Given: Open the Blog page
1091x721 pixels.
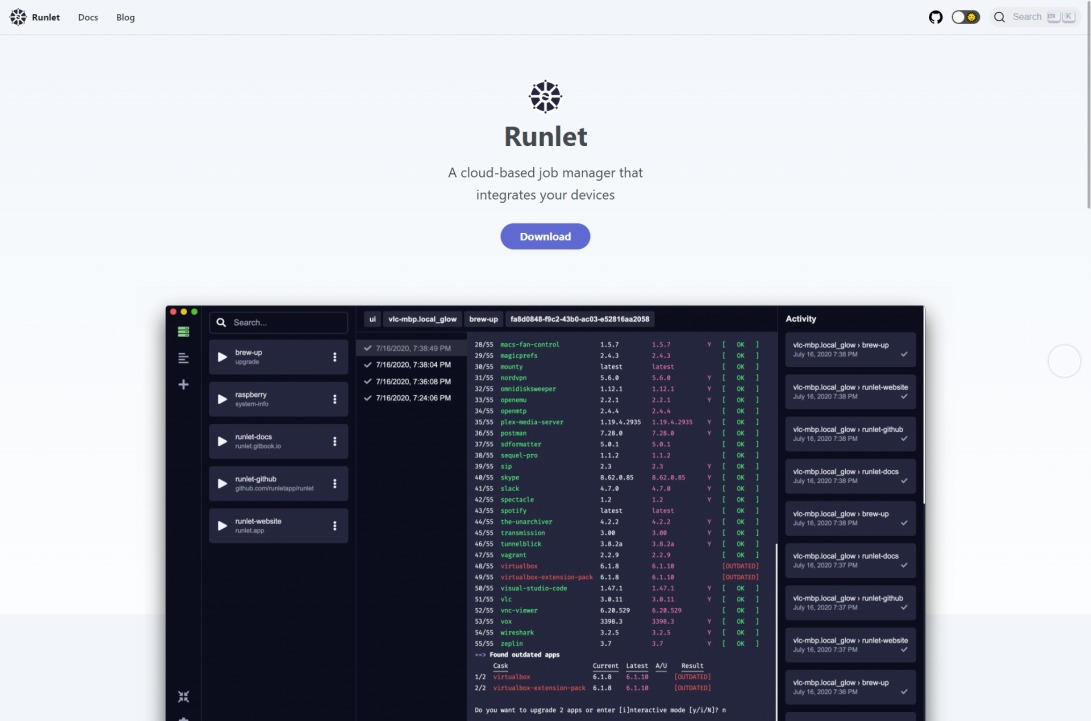Looking at the screenshot, I should pyautogui.click(x=125, y=17).
